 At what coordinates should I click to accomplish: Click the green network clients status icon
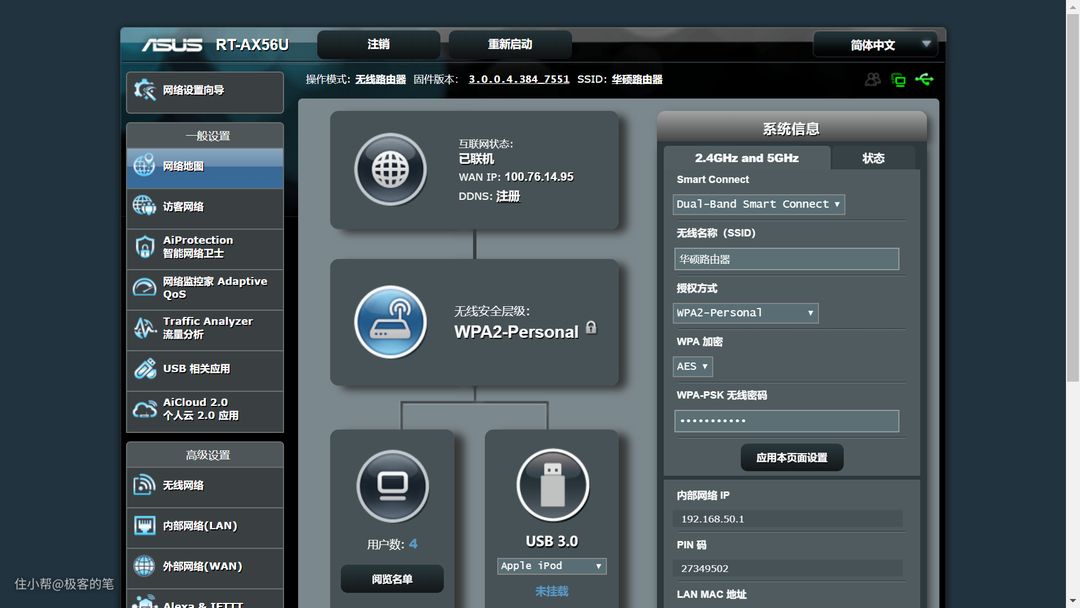pos(898,80)
